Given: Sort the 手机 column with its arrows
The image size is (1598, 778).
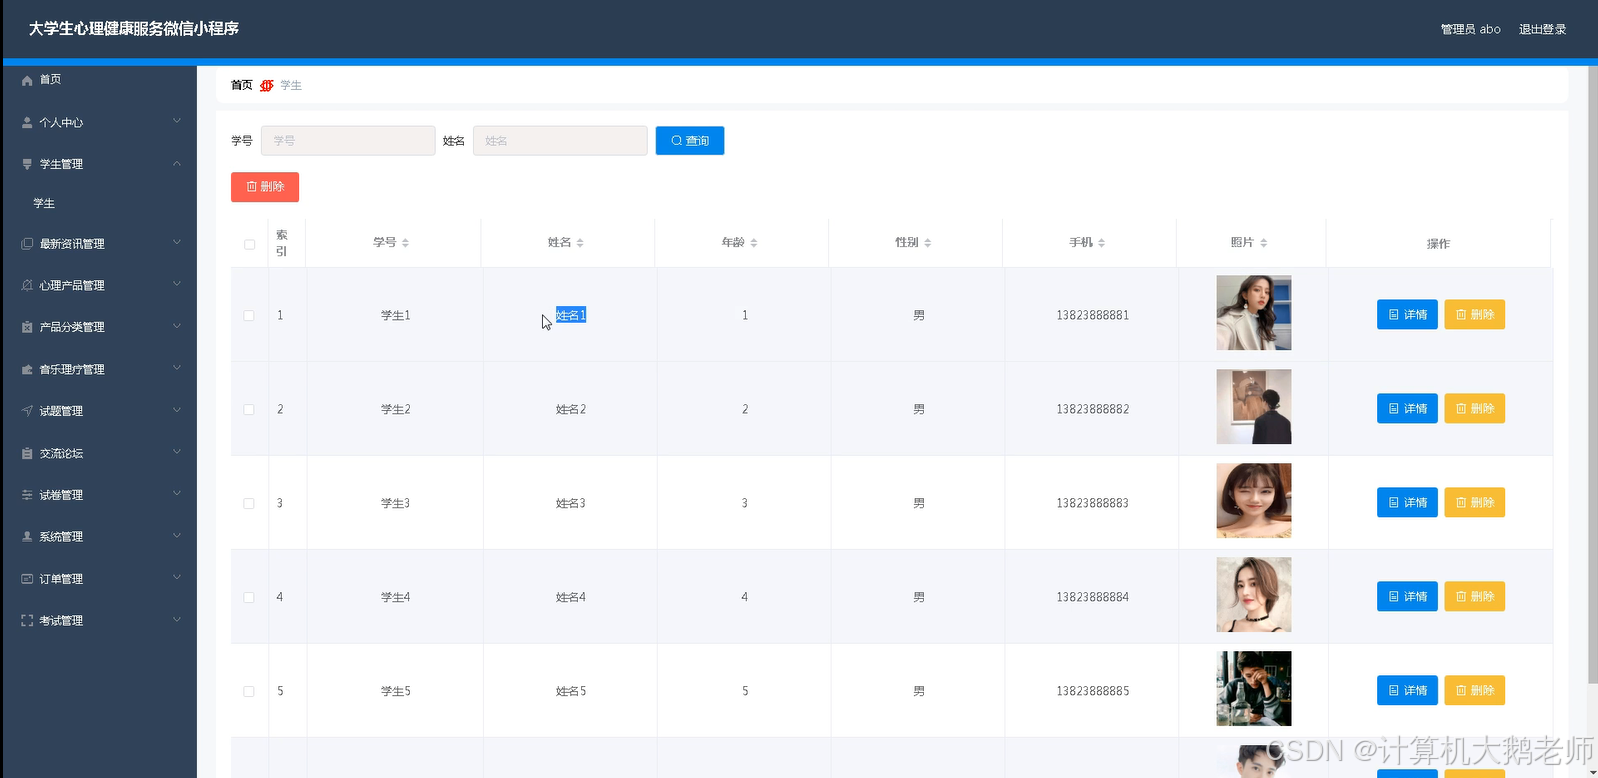Looking at the screenshot, I should coord(1102,243).
